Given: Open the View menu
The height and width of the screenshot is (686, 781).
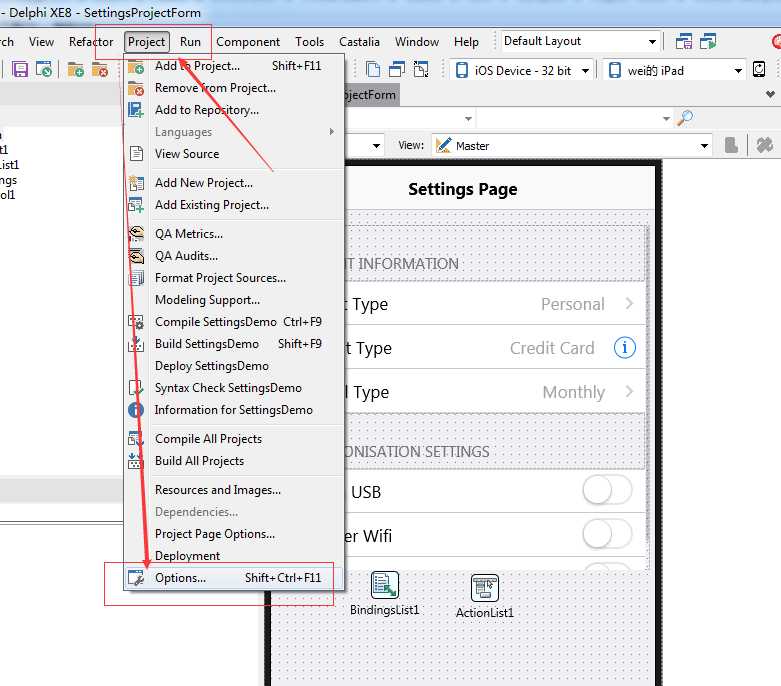Looking at the screenshot, I should pyautogui.click(x=41, y=42).
